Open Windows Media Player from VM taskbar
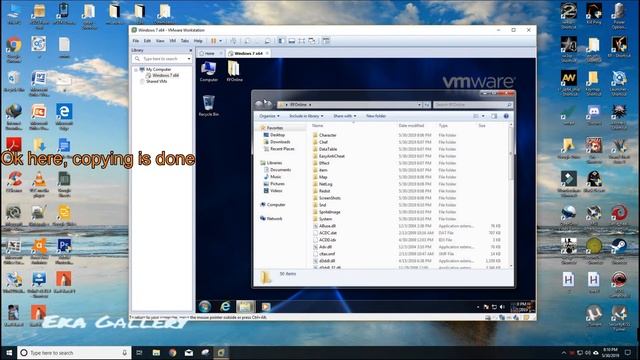640x360 pixels. pyautogui.click(x=266, y=306)
